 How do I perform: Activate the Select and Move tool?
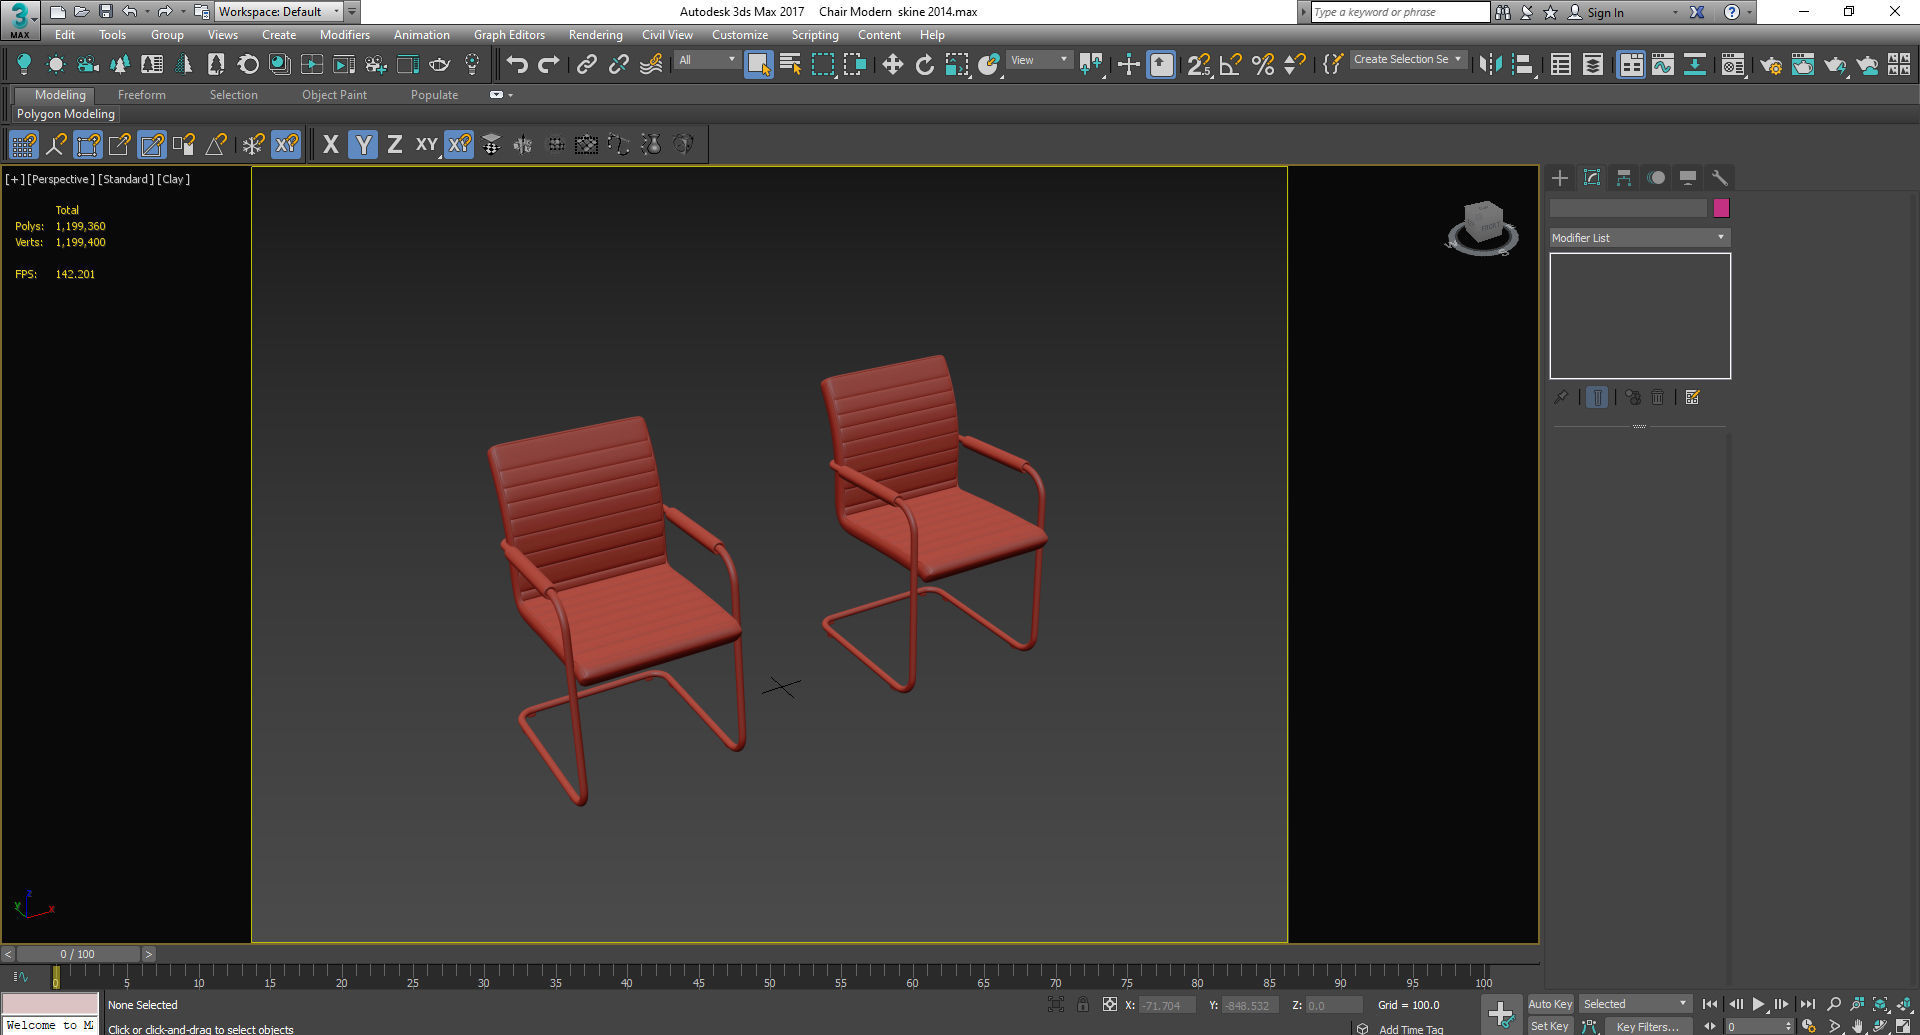(892, 65)
